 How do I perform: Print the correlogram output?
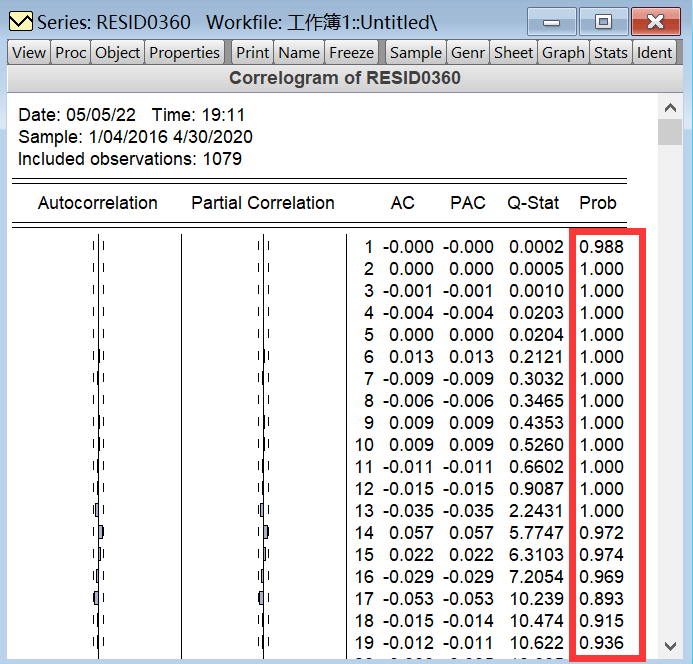[253, 53]
